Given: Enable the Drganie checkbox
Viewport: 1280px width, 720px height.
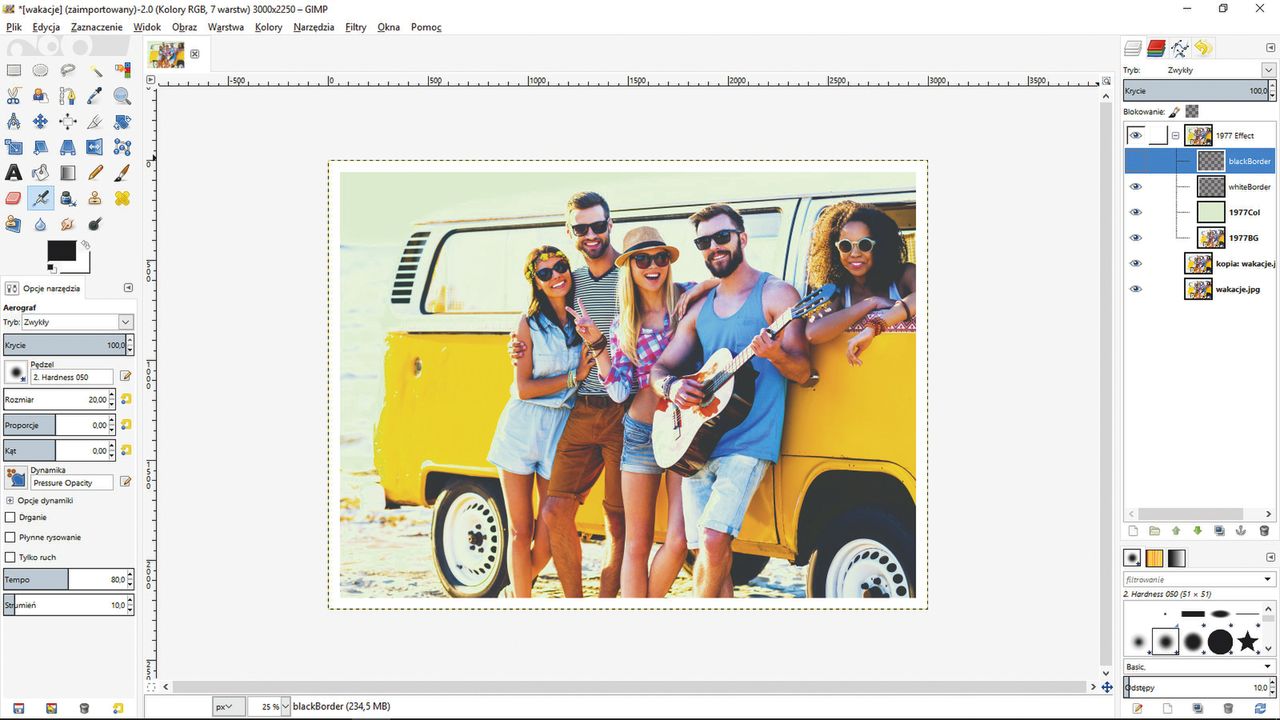Looking at the screenshot, I should [x=11, y=517].
